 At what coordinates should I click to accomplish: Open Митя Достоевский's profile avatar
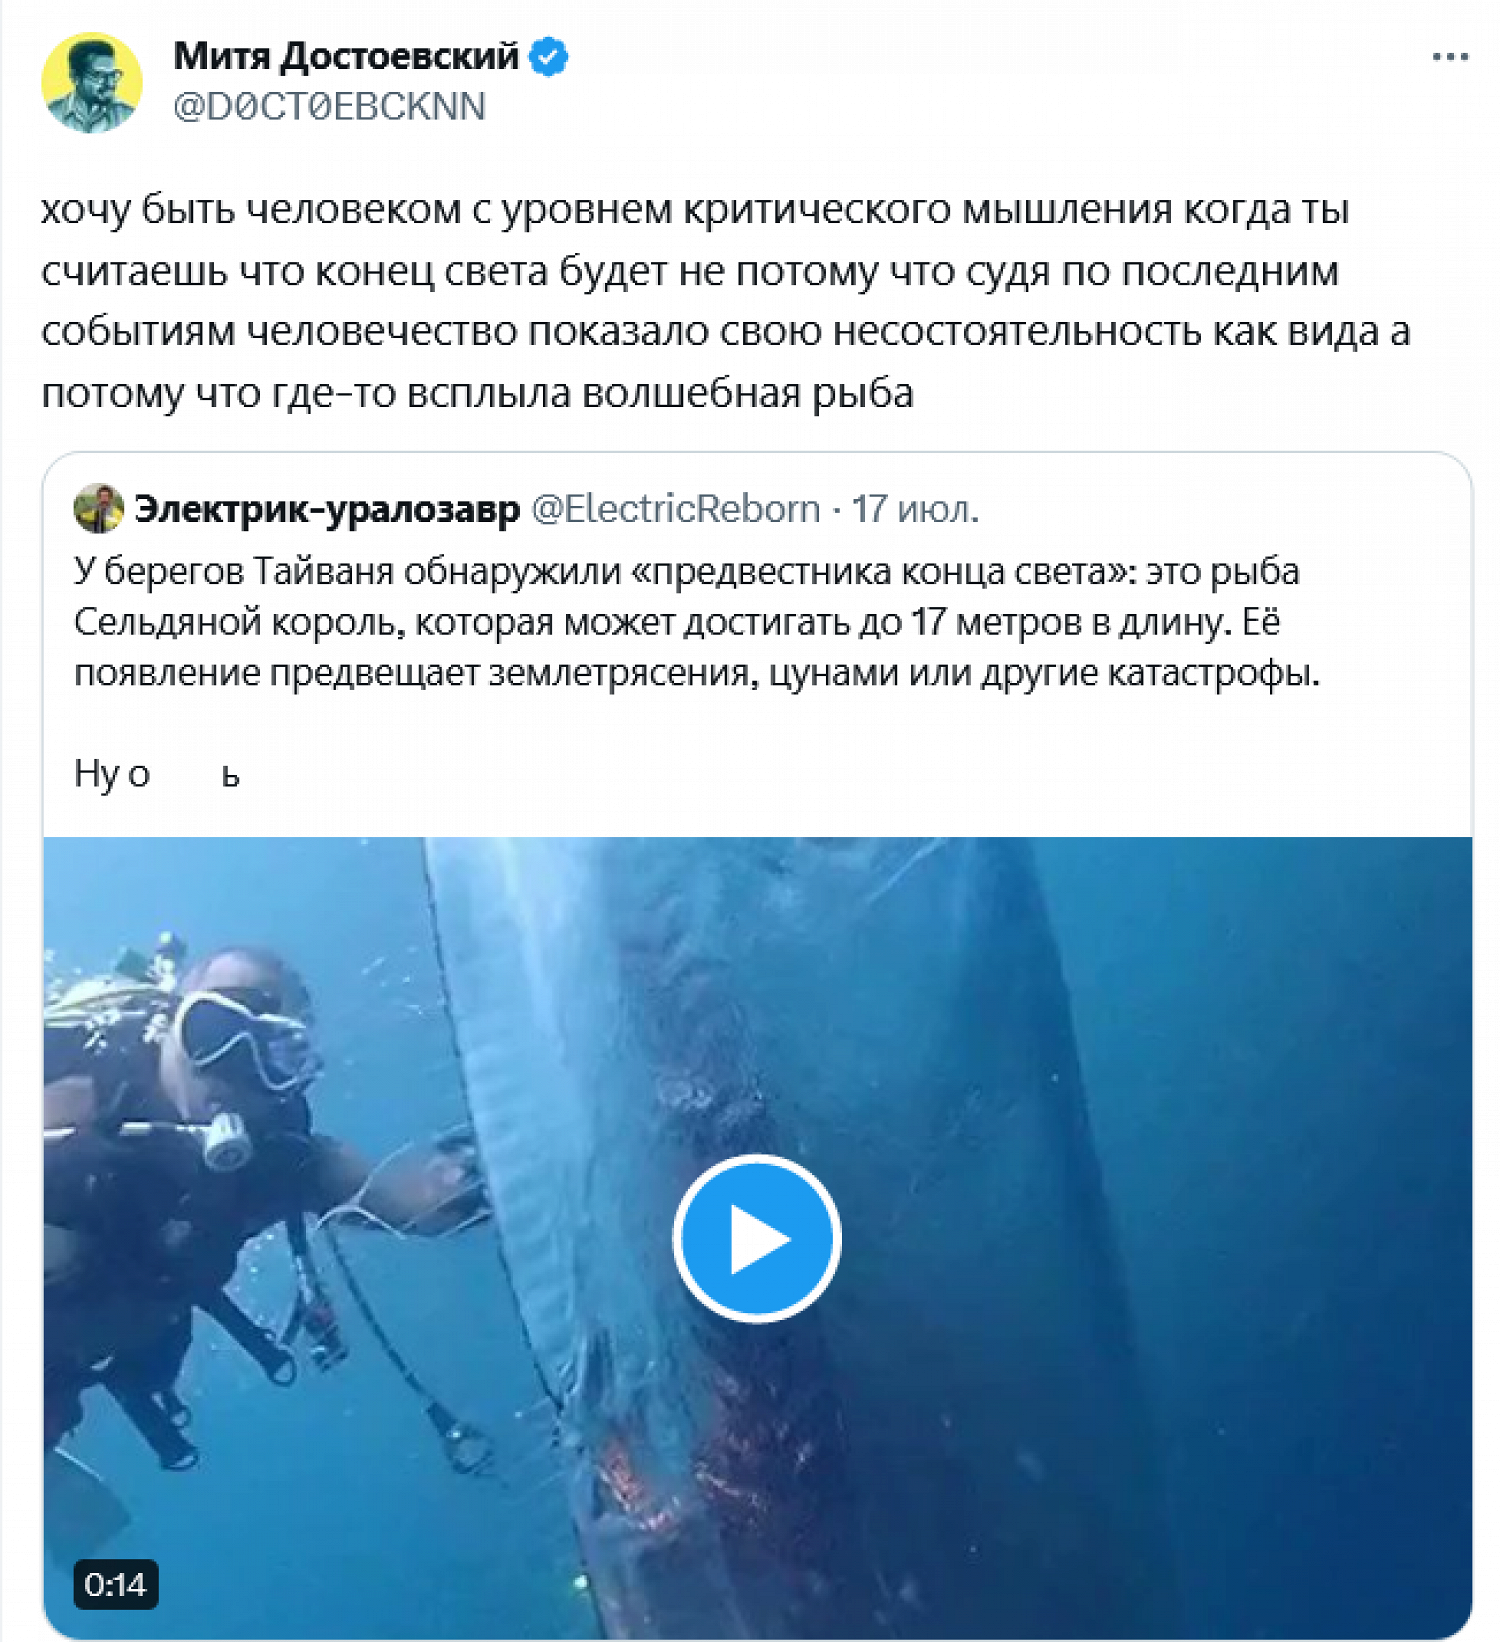click(x=91, y=82)
